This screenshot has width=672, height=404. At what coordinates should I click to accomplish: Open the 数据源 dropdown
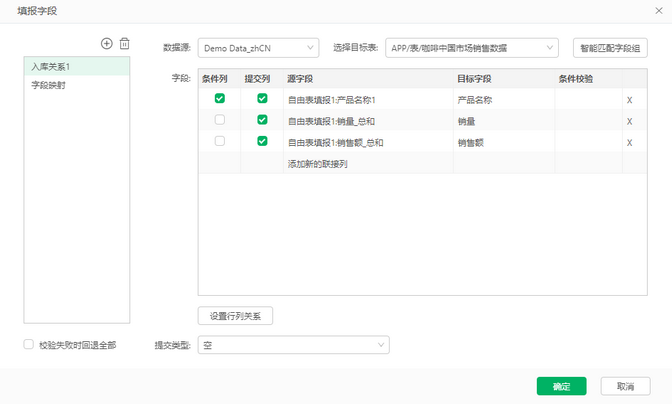point(258,47)
